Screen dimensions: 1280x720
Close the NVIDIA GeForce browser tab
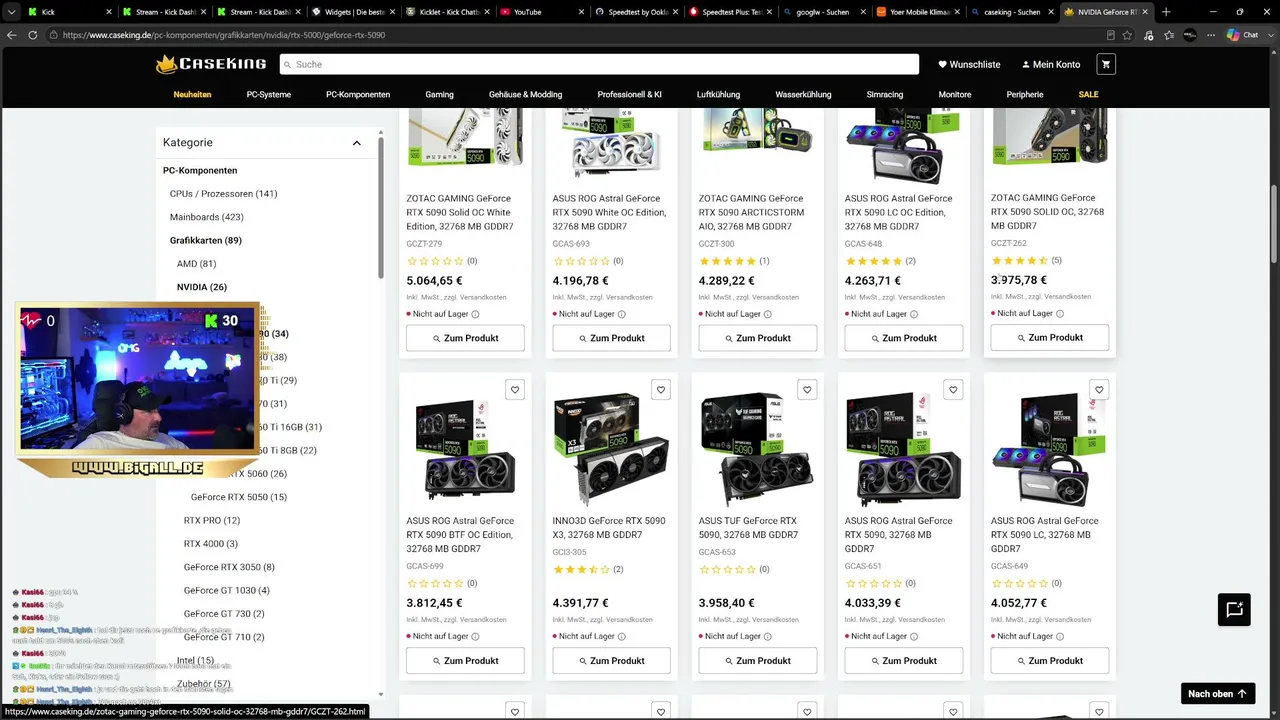click(1145, 12)
